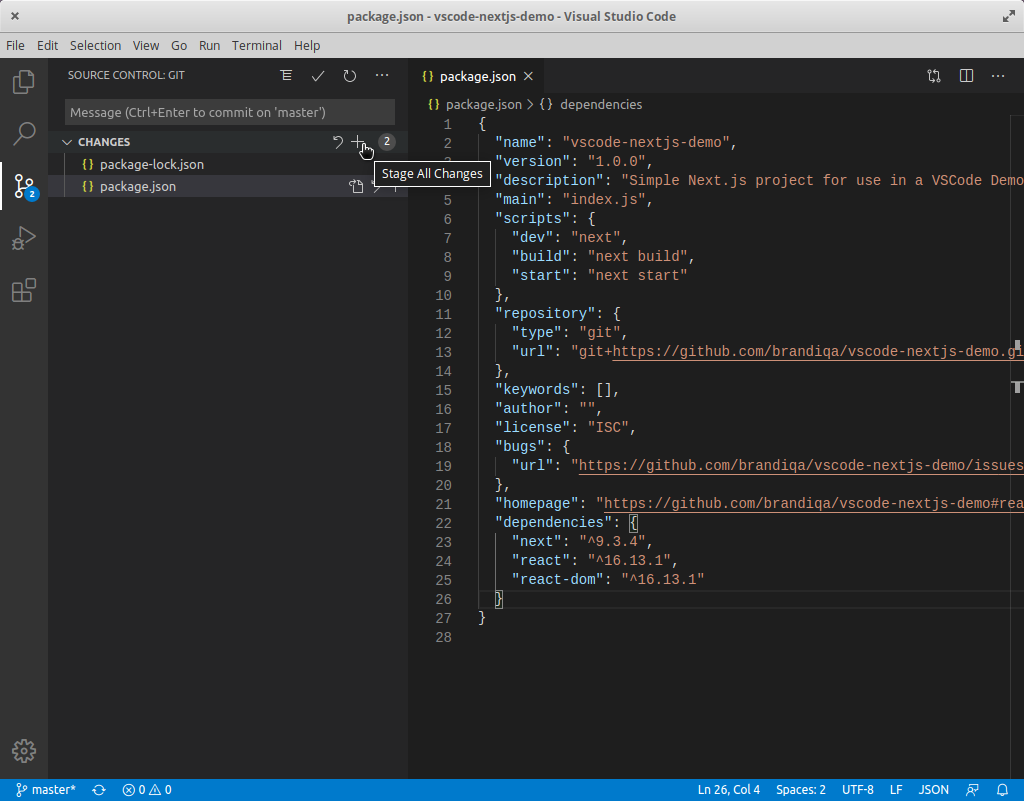Open the Explorer icon
Viewport: 1024px width, 801px height.
(x=23, y=82)
